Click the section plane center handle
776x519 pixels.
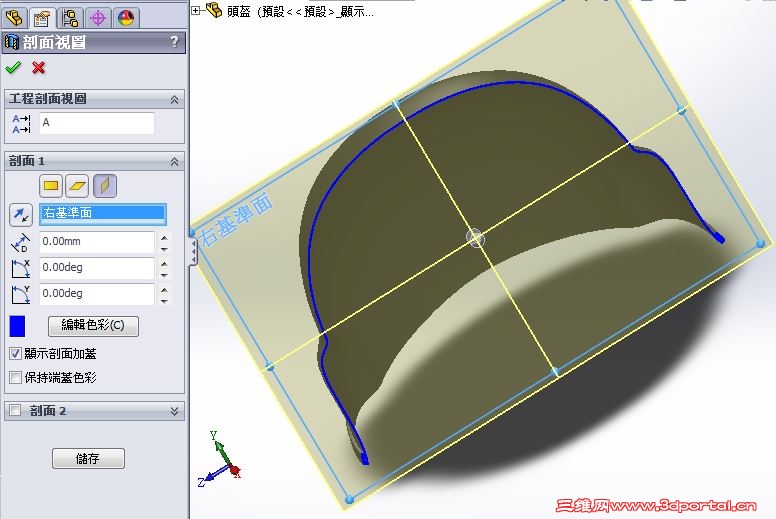pos(476,238)
